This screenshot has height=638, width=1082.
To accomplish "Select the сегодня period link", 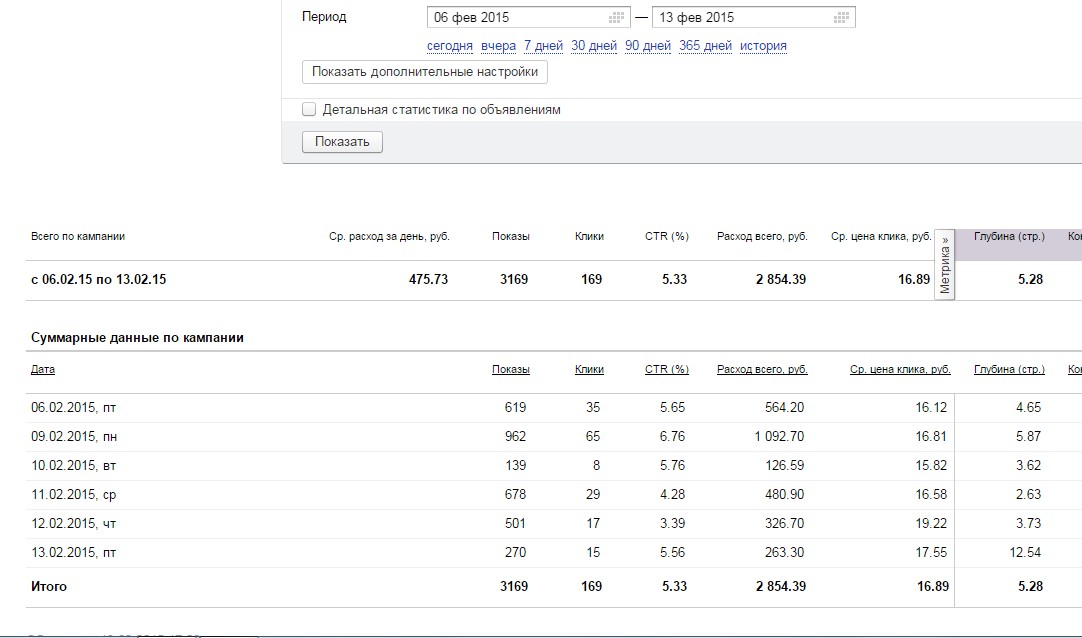I will pyautogui.click(x=449, y=46).
